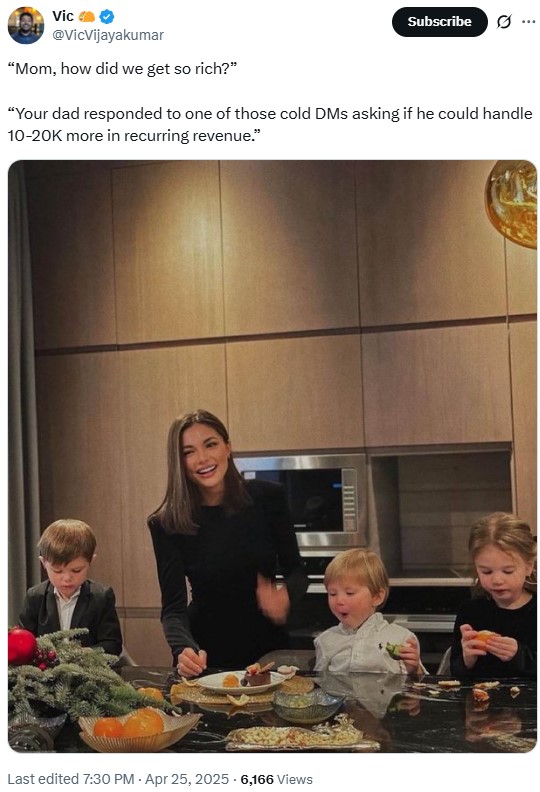Open the Grok explain-post icon
Image resolution: width=540 pixels, height=792 pixels.
[504, 22]
